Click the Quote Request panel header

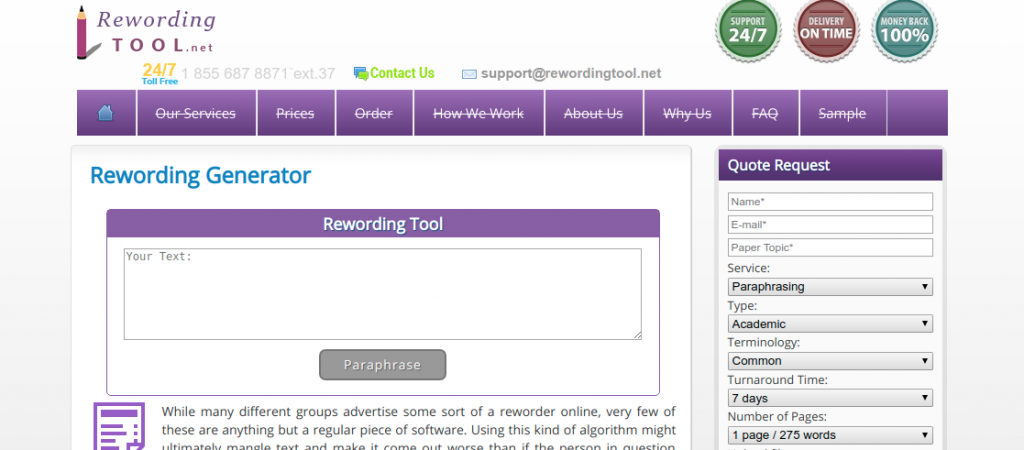coord(830,165)
